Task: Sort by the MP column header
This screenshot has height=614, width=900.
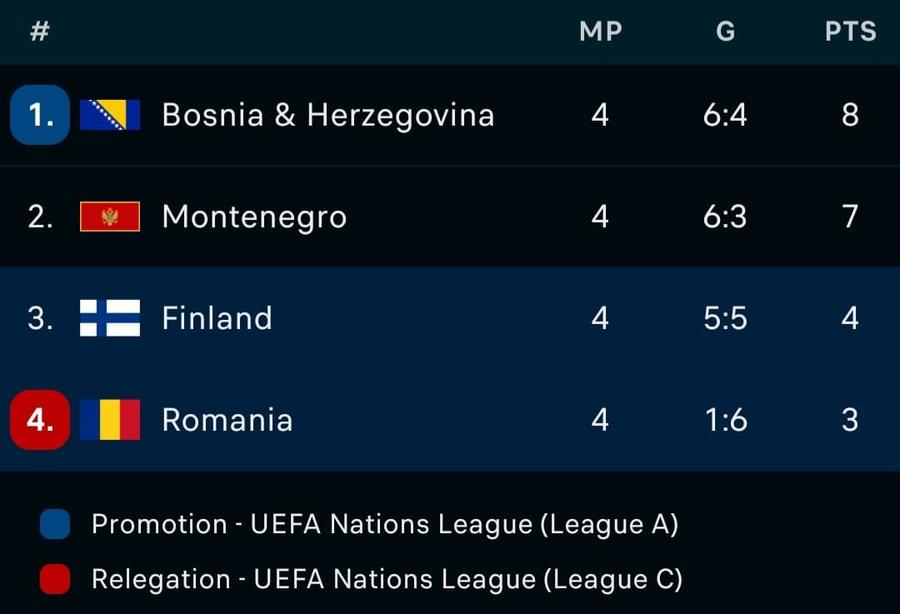Action: (600, 32)
